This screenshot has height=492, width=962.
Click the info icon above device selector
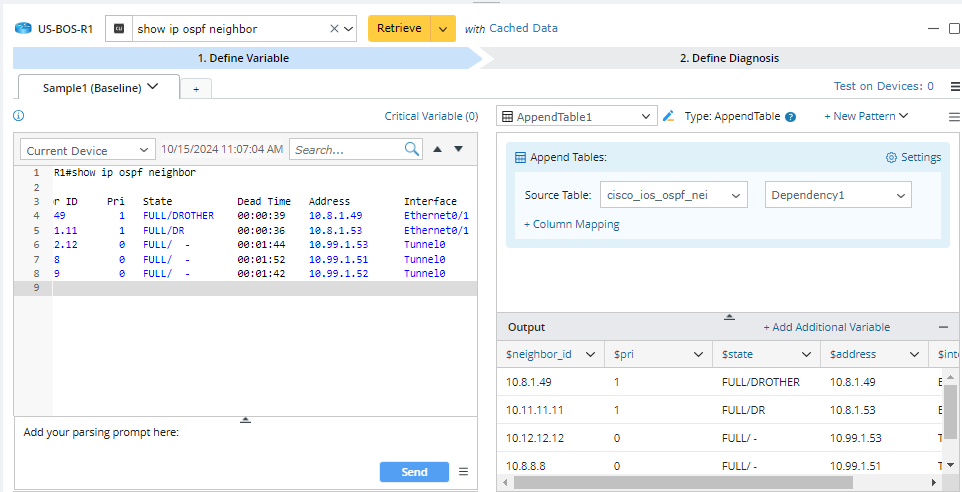(19, 116)
